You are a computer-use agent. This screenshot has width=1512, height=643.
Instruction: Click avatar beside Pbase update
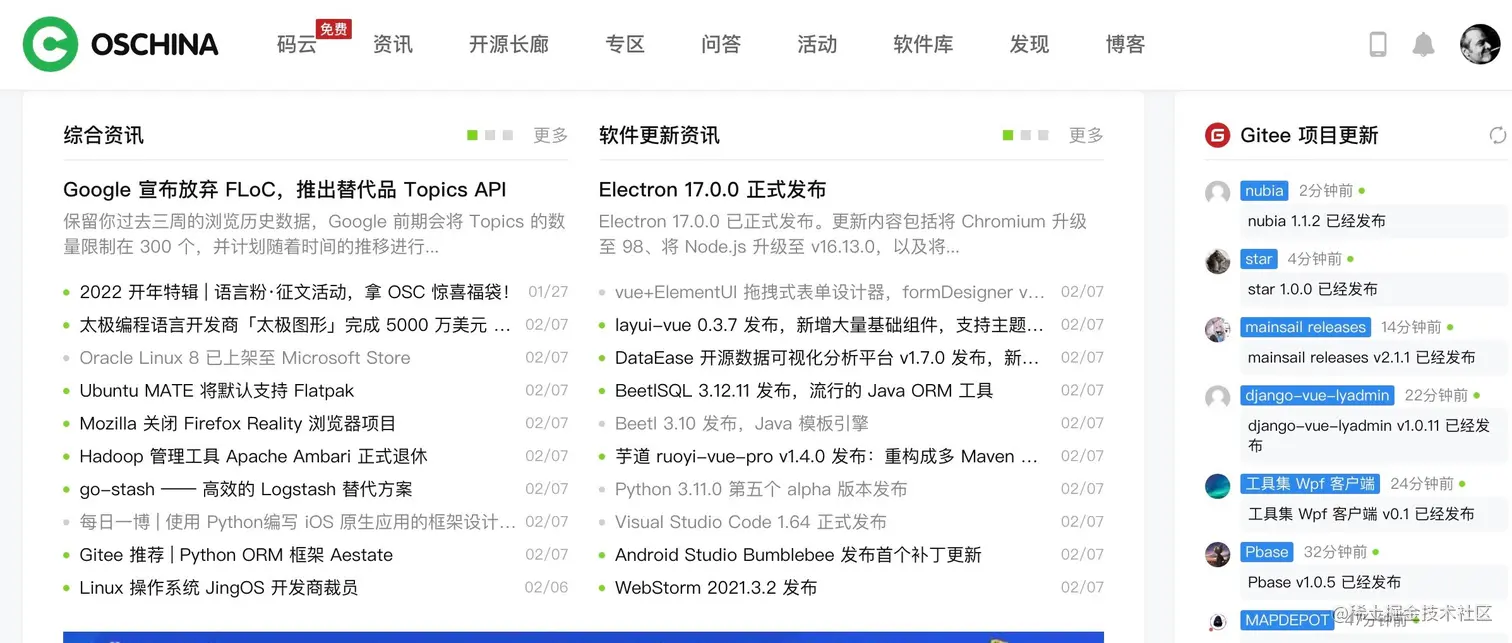(x=1217, y=554)
